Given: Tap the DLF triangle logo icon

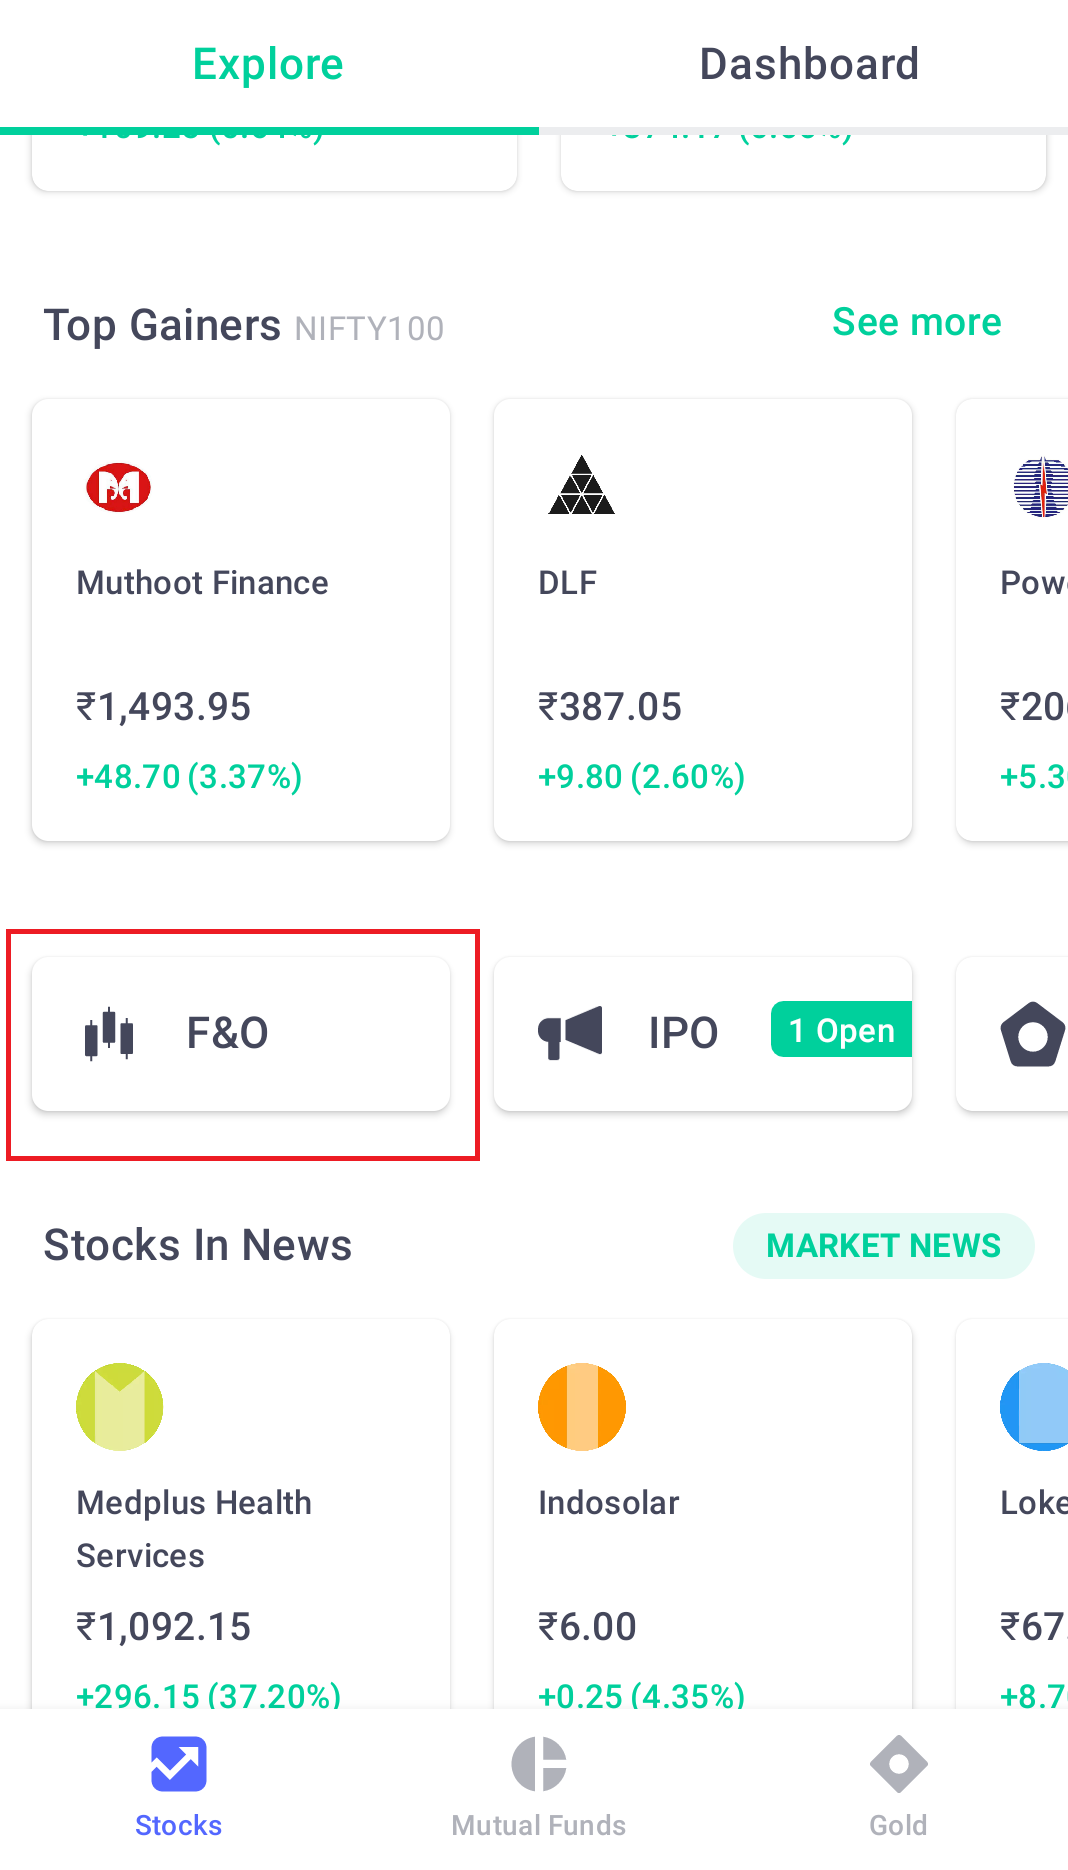Looking at the screenshot, I should (581, 485).
